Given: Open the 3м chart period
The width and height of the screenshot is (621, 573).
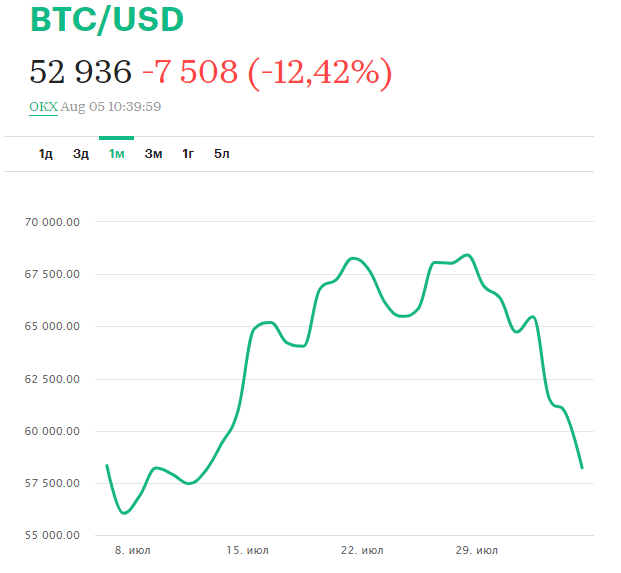Looking at the screenshot, I should [x=153, y=154].
